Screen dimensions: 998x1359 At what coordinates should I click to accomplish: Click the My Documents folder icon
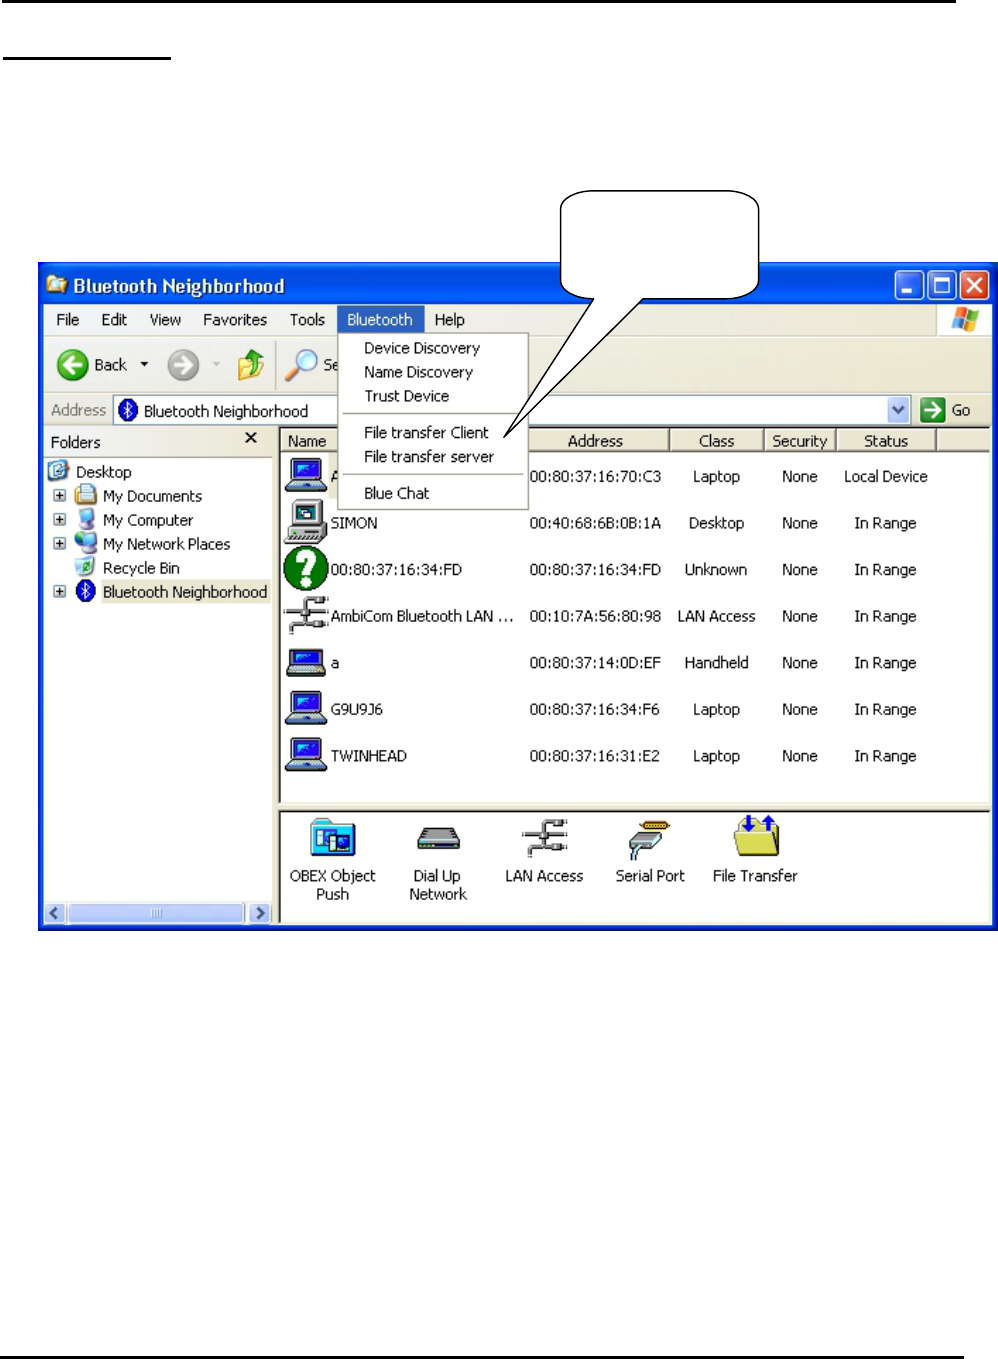[x=86, y=495]
